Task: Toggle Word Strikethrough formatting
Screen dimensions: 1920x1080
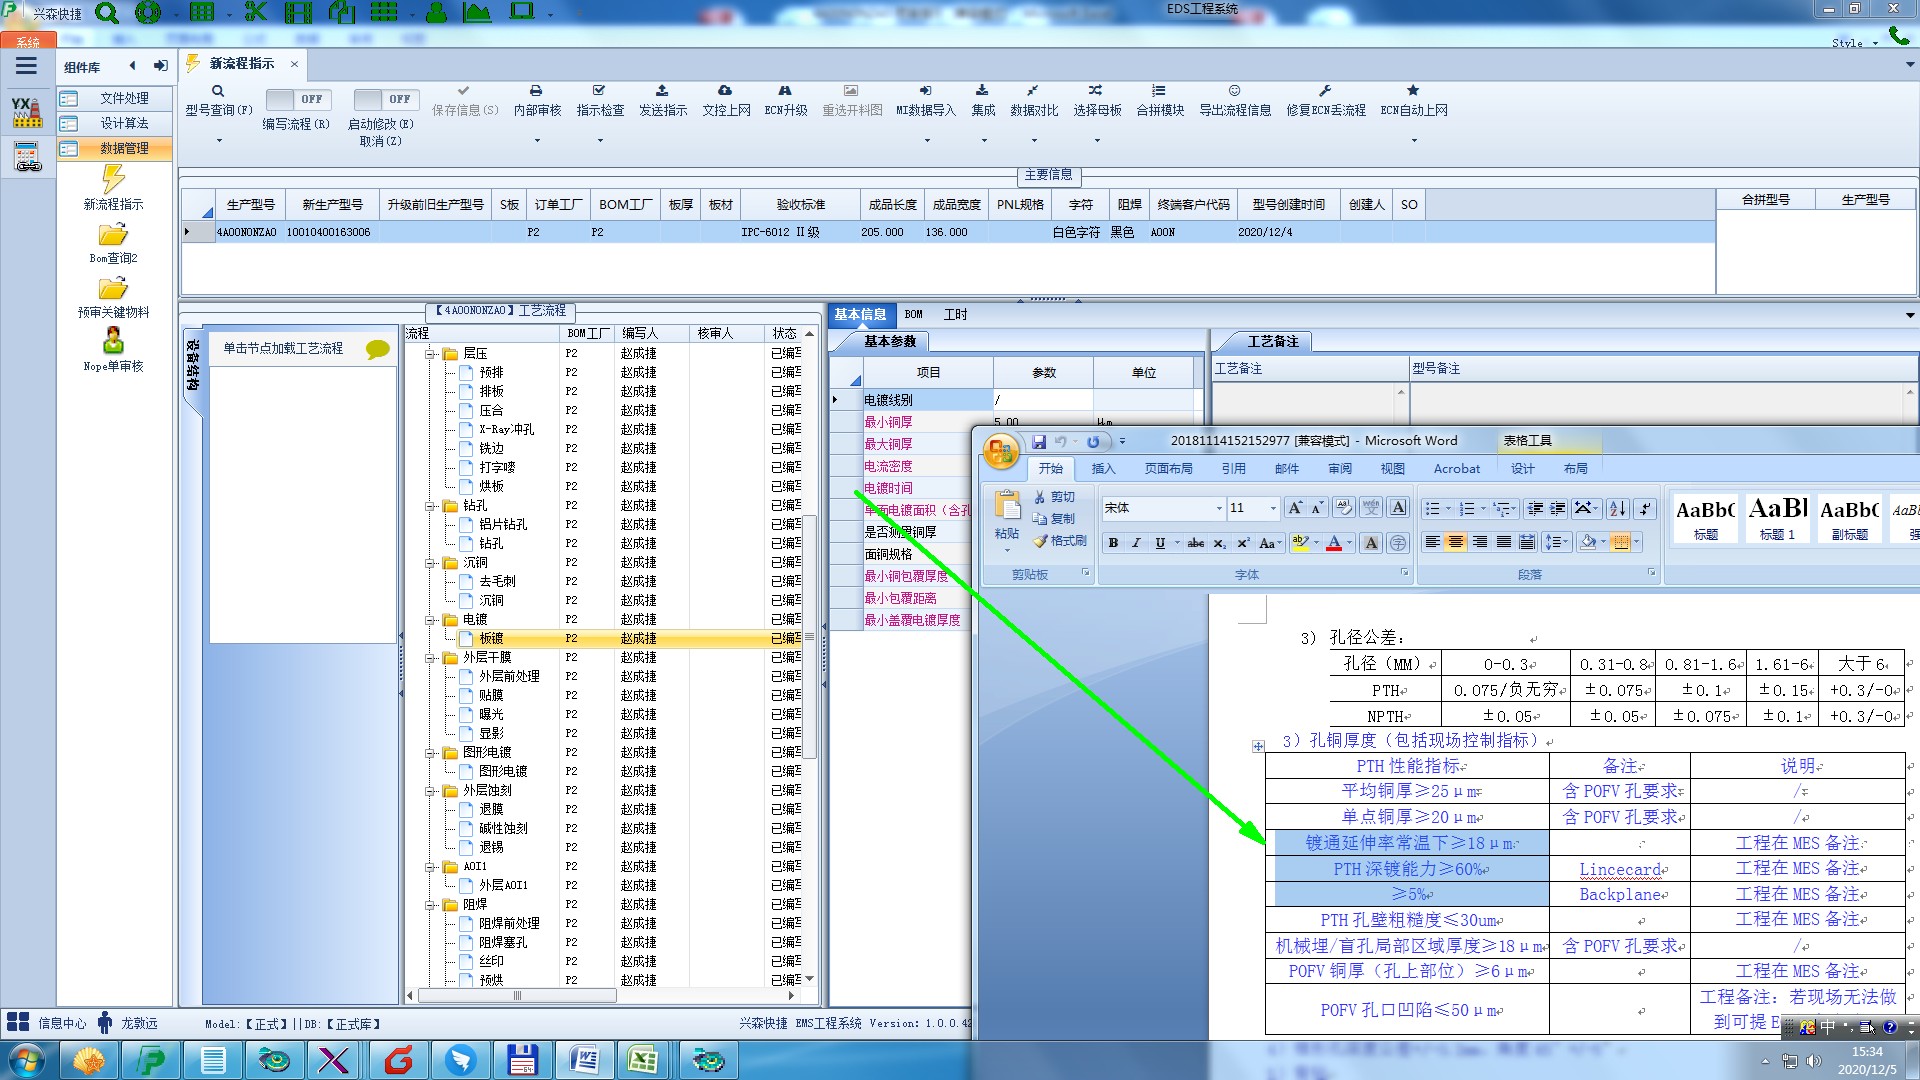Action: [1196, 543]
